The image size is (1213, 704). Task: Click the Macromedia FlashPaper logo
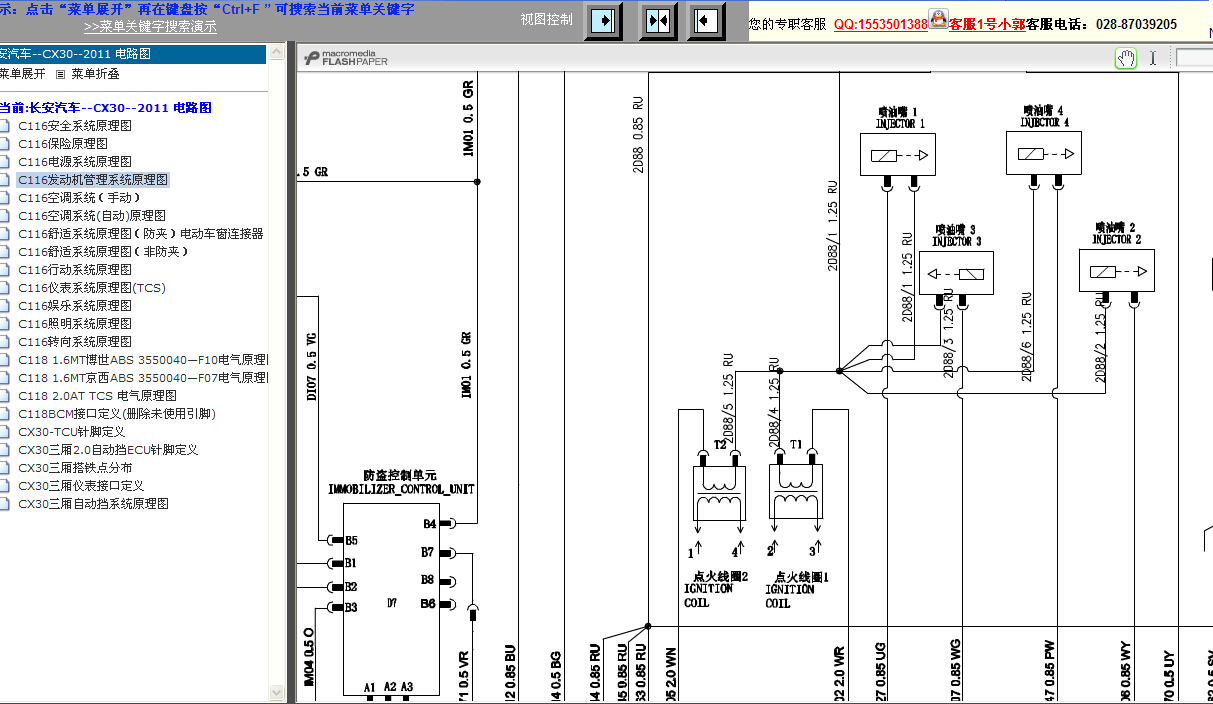click(x=347, y=57)
